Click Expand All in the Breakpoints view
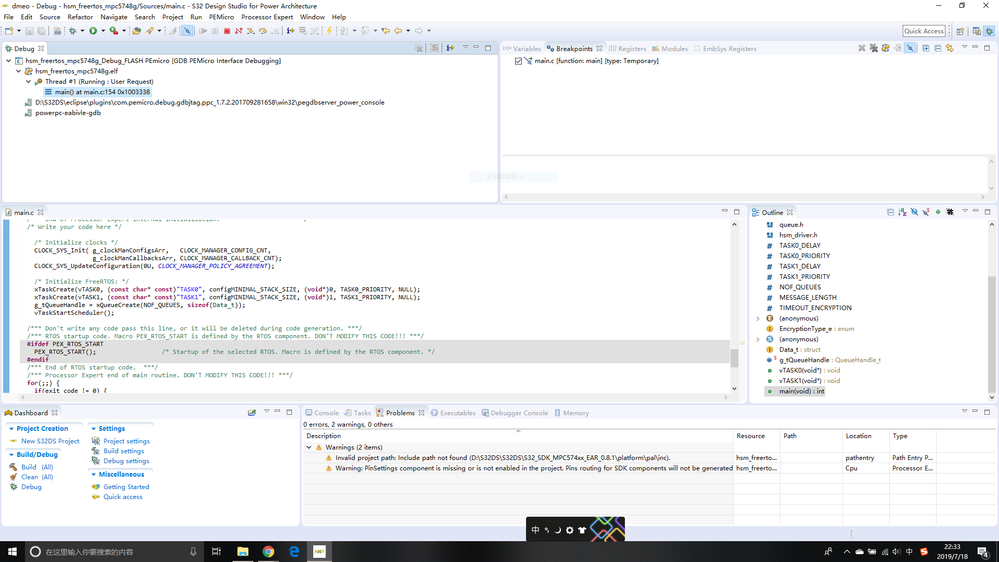 coord(926,48)
